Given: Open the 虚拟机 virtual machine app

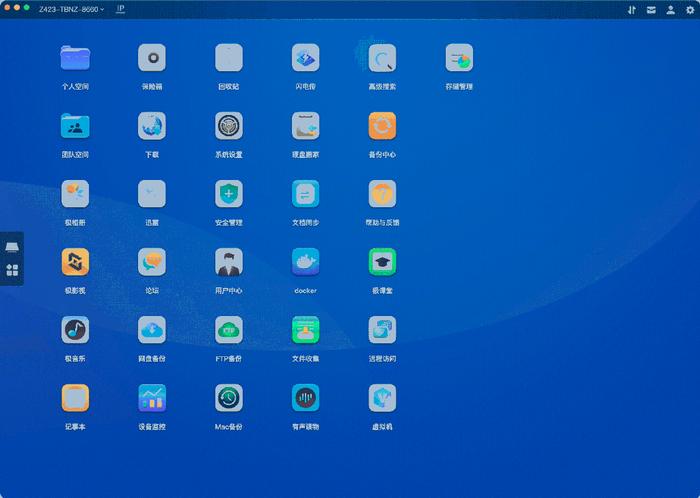Looking at the screenshot, I should pos(382,398).
